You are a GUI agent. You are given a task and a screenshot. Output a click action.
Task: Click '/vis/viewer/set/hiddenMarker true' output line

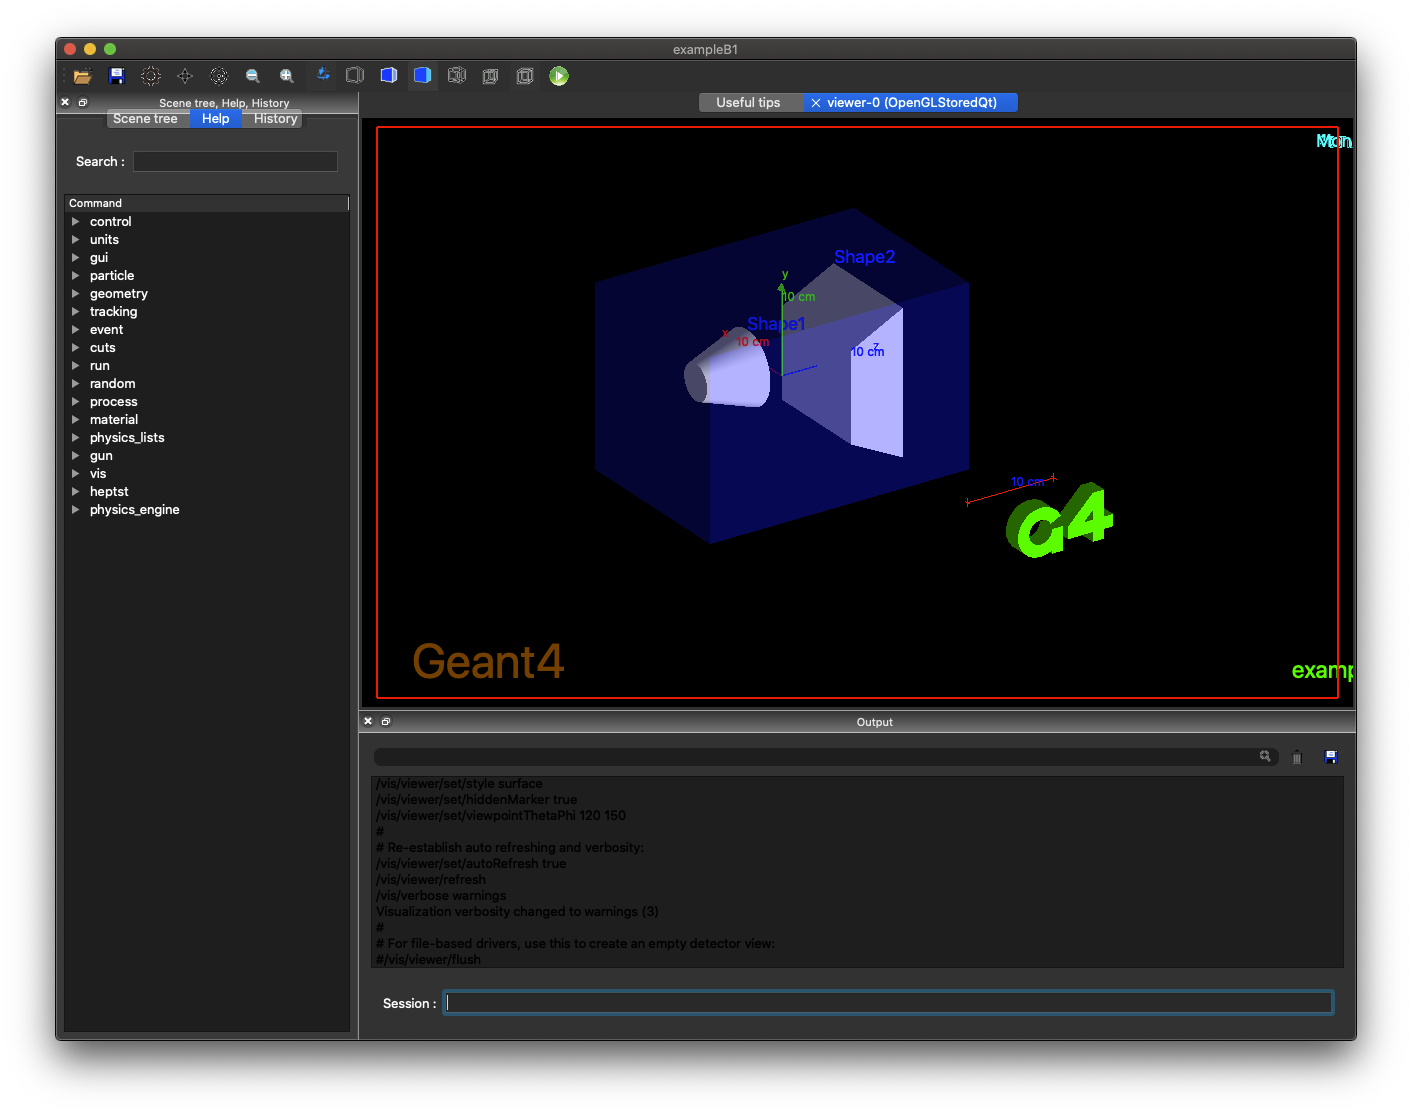(x=477, y=800)
